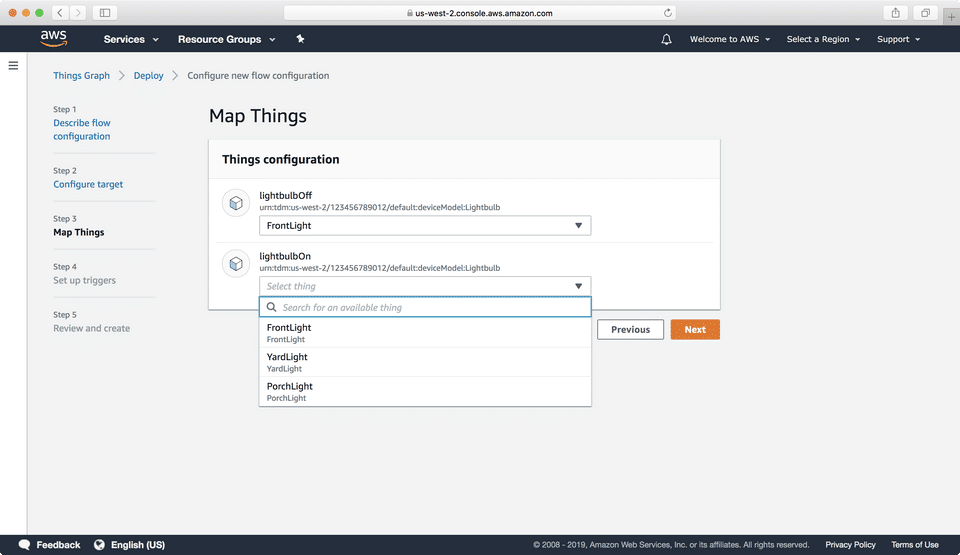
Task: Click the lightbulbOn device cube icon
Action: tap(236, 263)
